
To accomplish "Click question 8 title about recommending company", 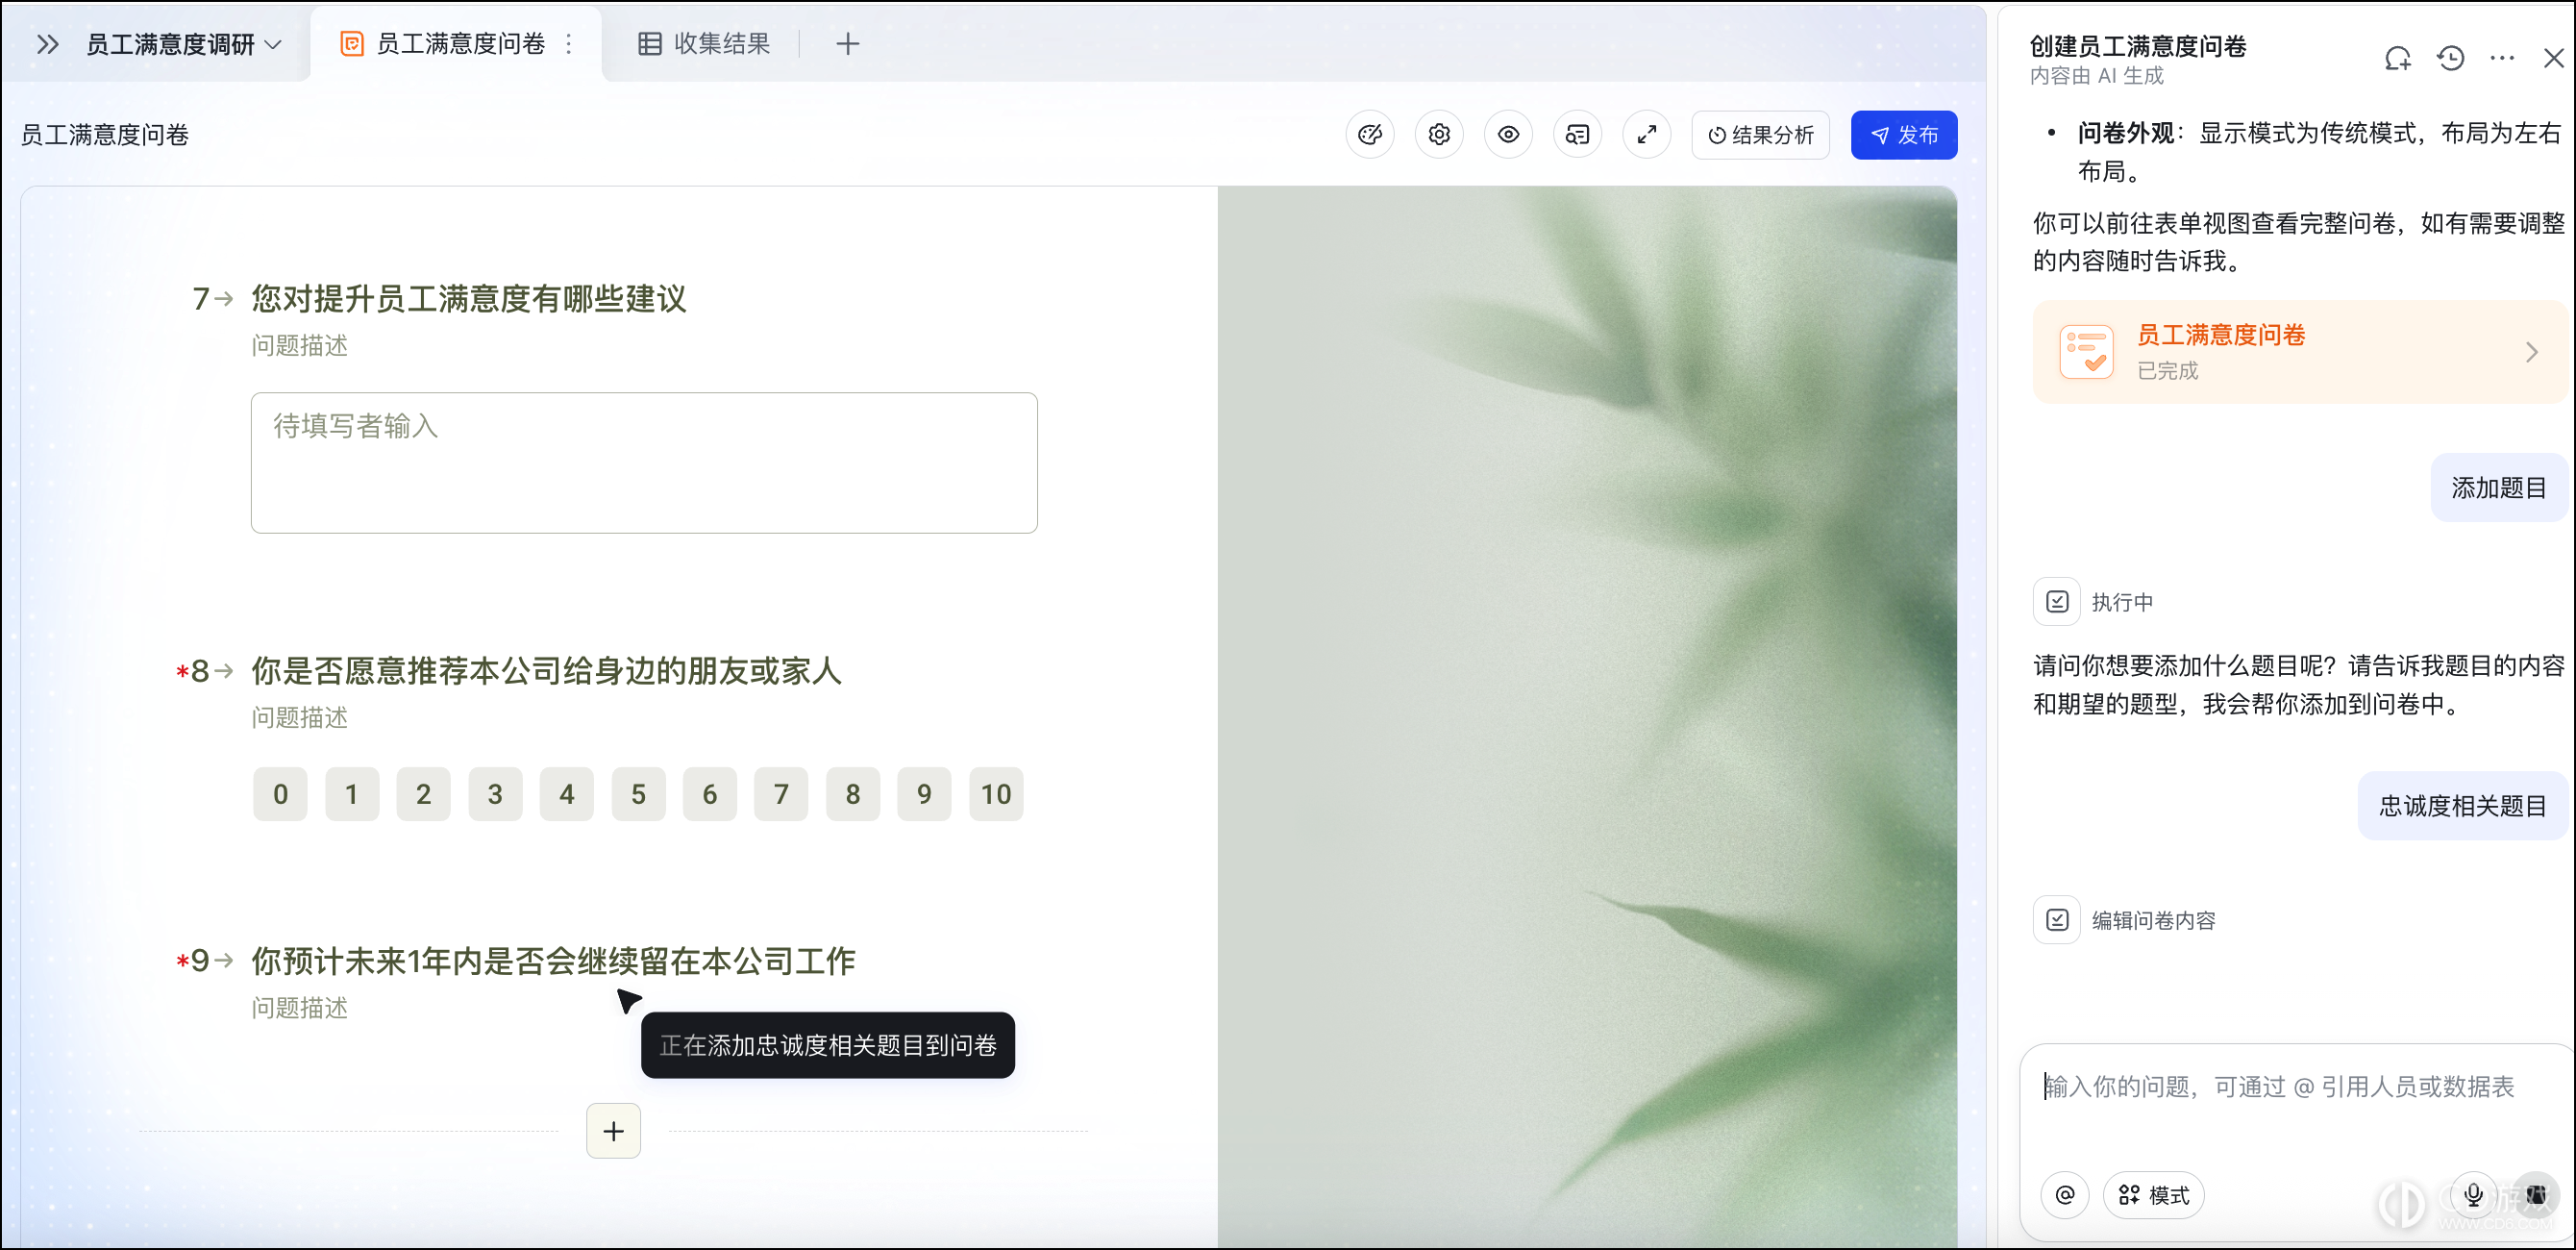I will click(546, 671).
